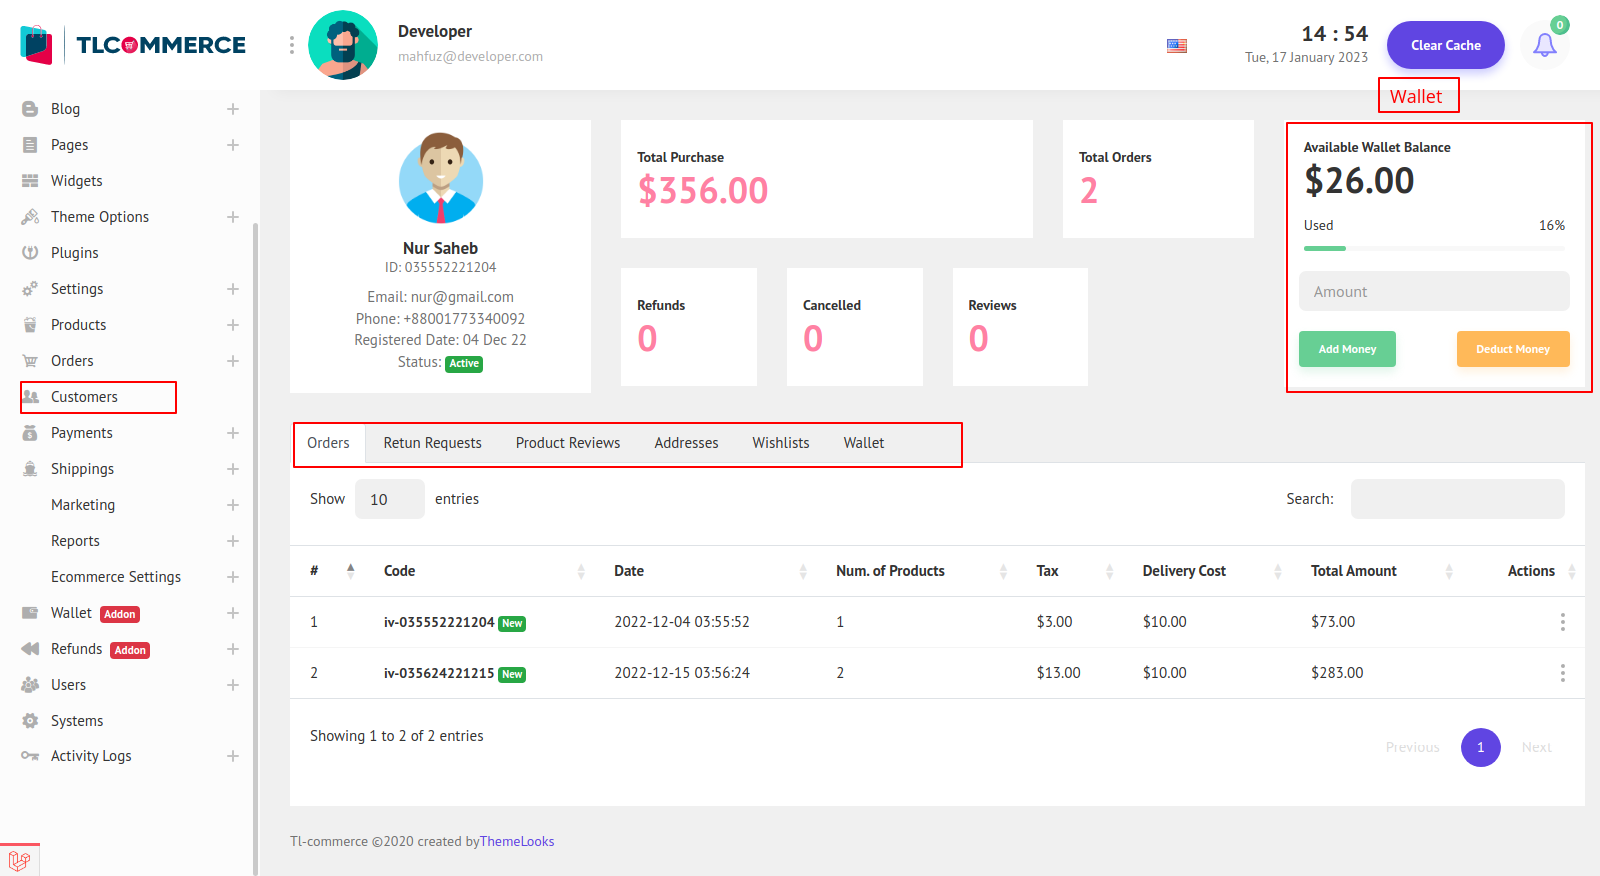Click the Laravel debug icon at bottom left
Screen dimensions: 1600x876
[19, 860]
